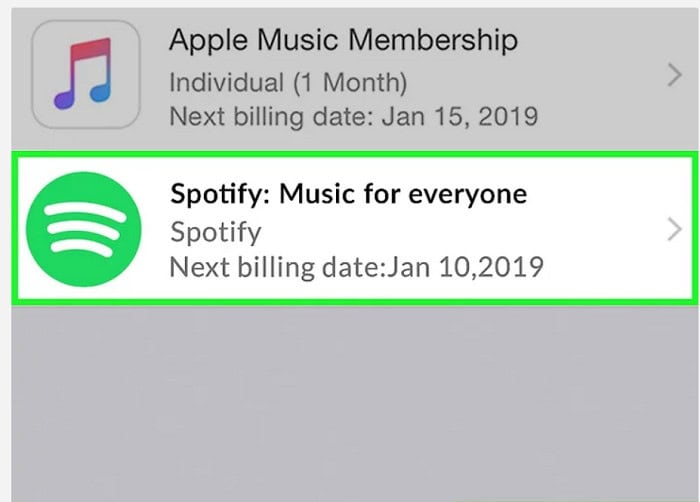The width and height of the screenshot is (700, 502).
Task: Click the white sound waves inside Spotify logo
Action: coord(84,229)
